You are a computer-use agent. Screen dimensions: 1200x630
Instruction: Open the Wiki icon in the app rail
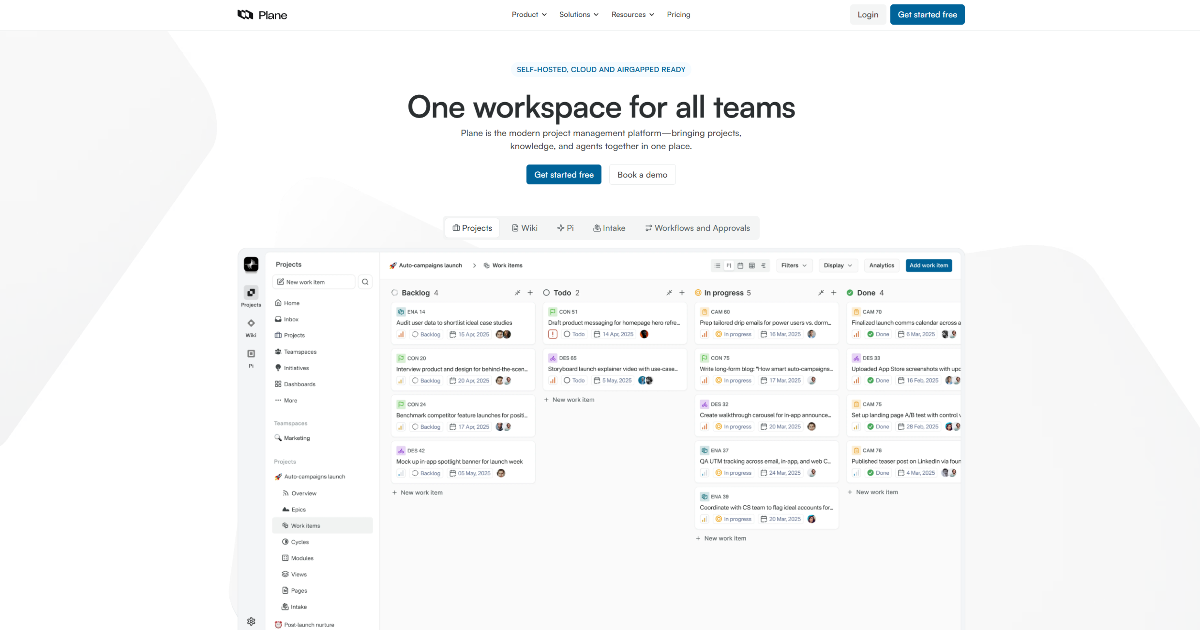coord(251,323)
